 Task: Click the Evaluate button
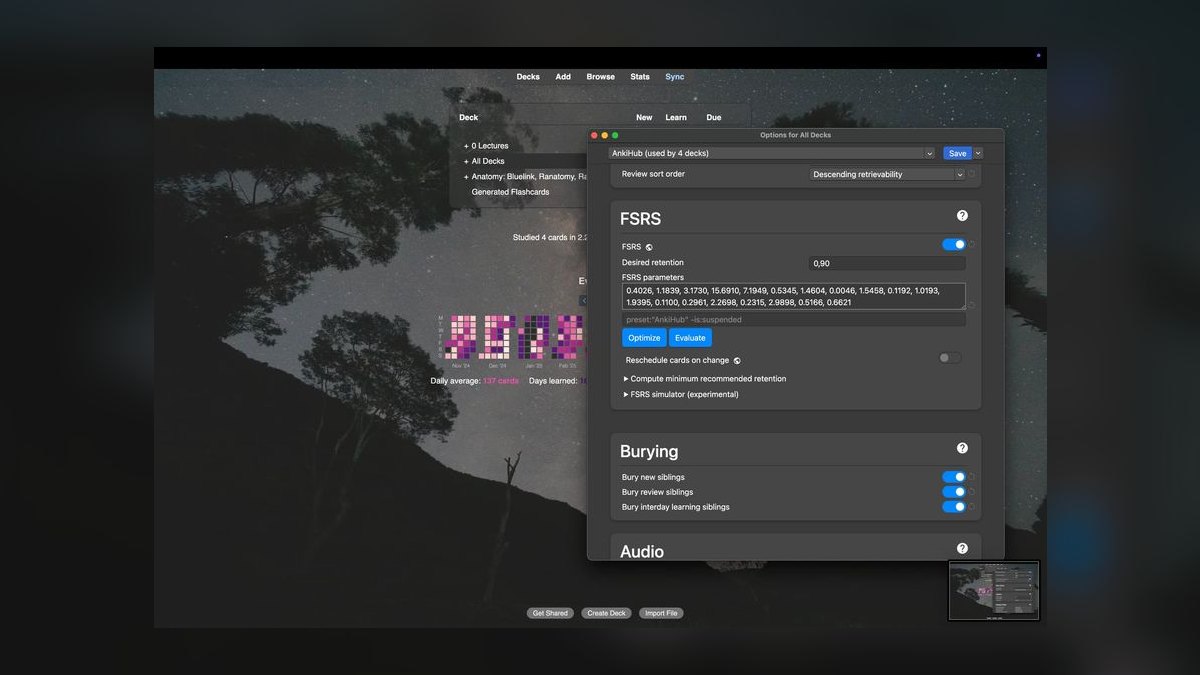[690, 338]
